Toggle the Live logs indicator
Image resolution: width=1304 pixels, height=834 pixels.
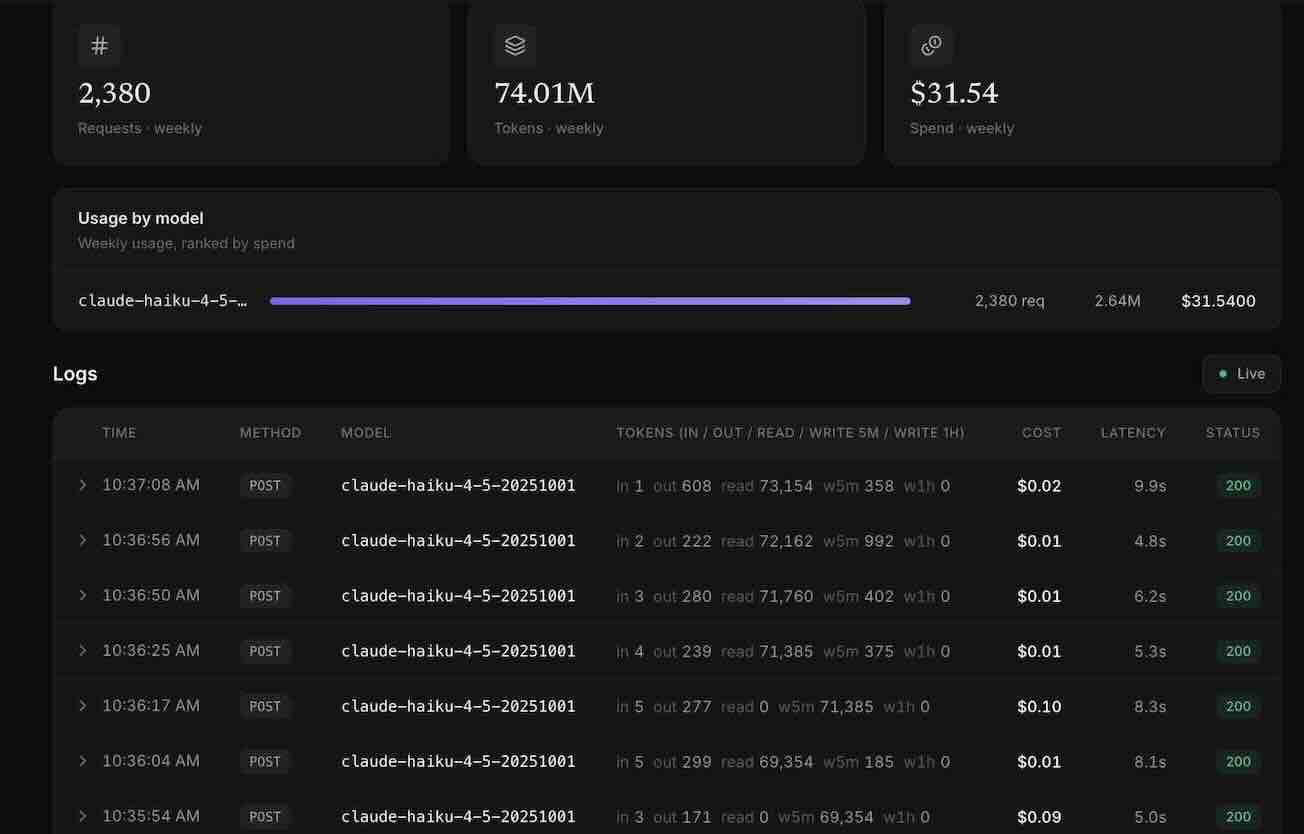[1241, 374]
